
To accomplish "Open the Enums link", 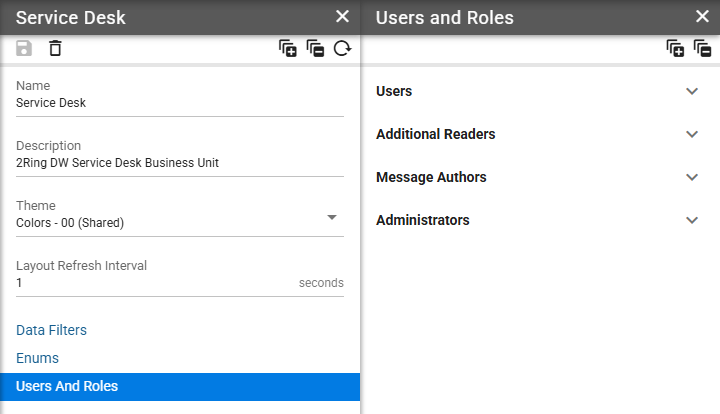I will click(x=37, y=358).
